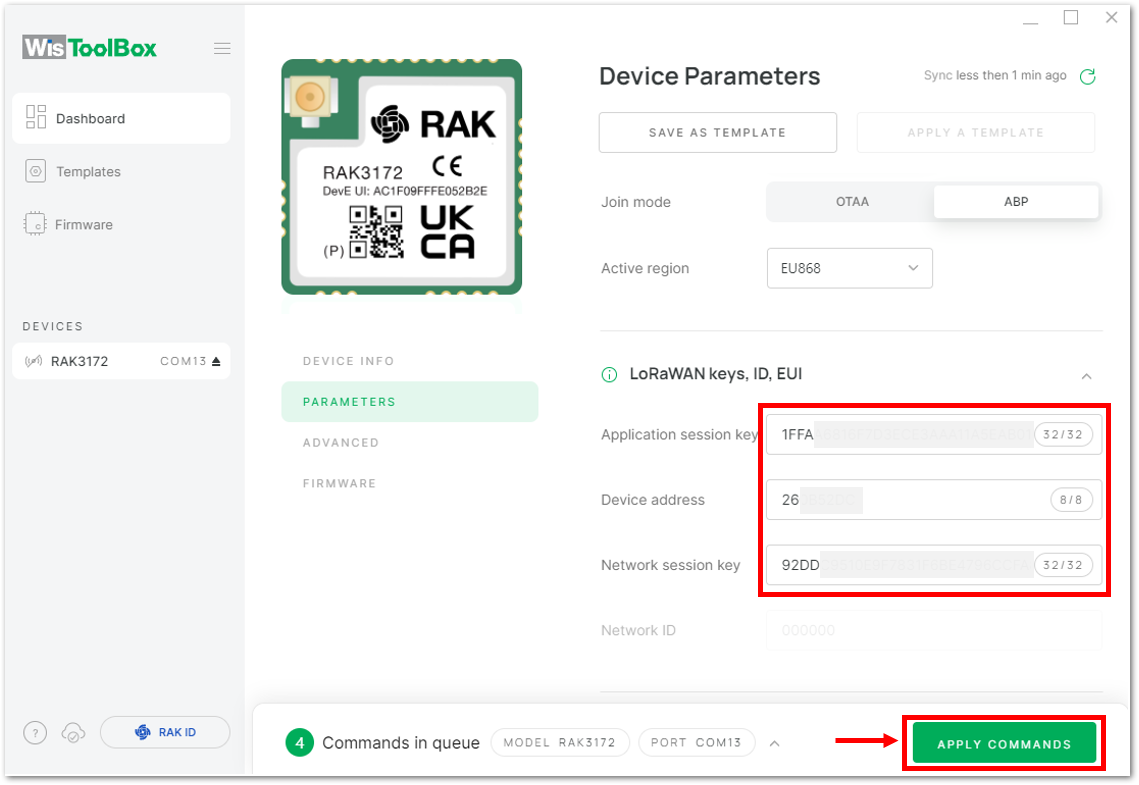Click the info icon beside LoRaWAN keys
This screenshot has height=785, width=1139.
[609, 375]
